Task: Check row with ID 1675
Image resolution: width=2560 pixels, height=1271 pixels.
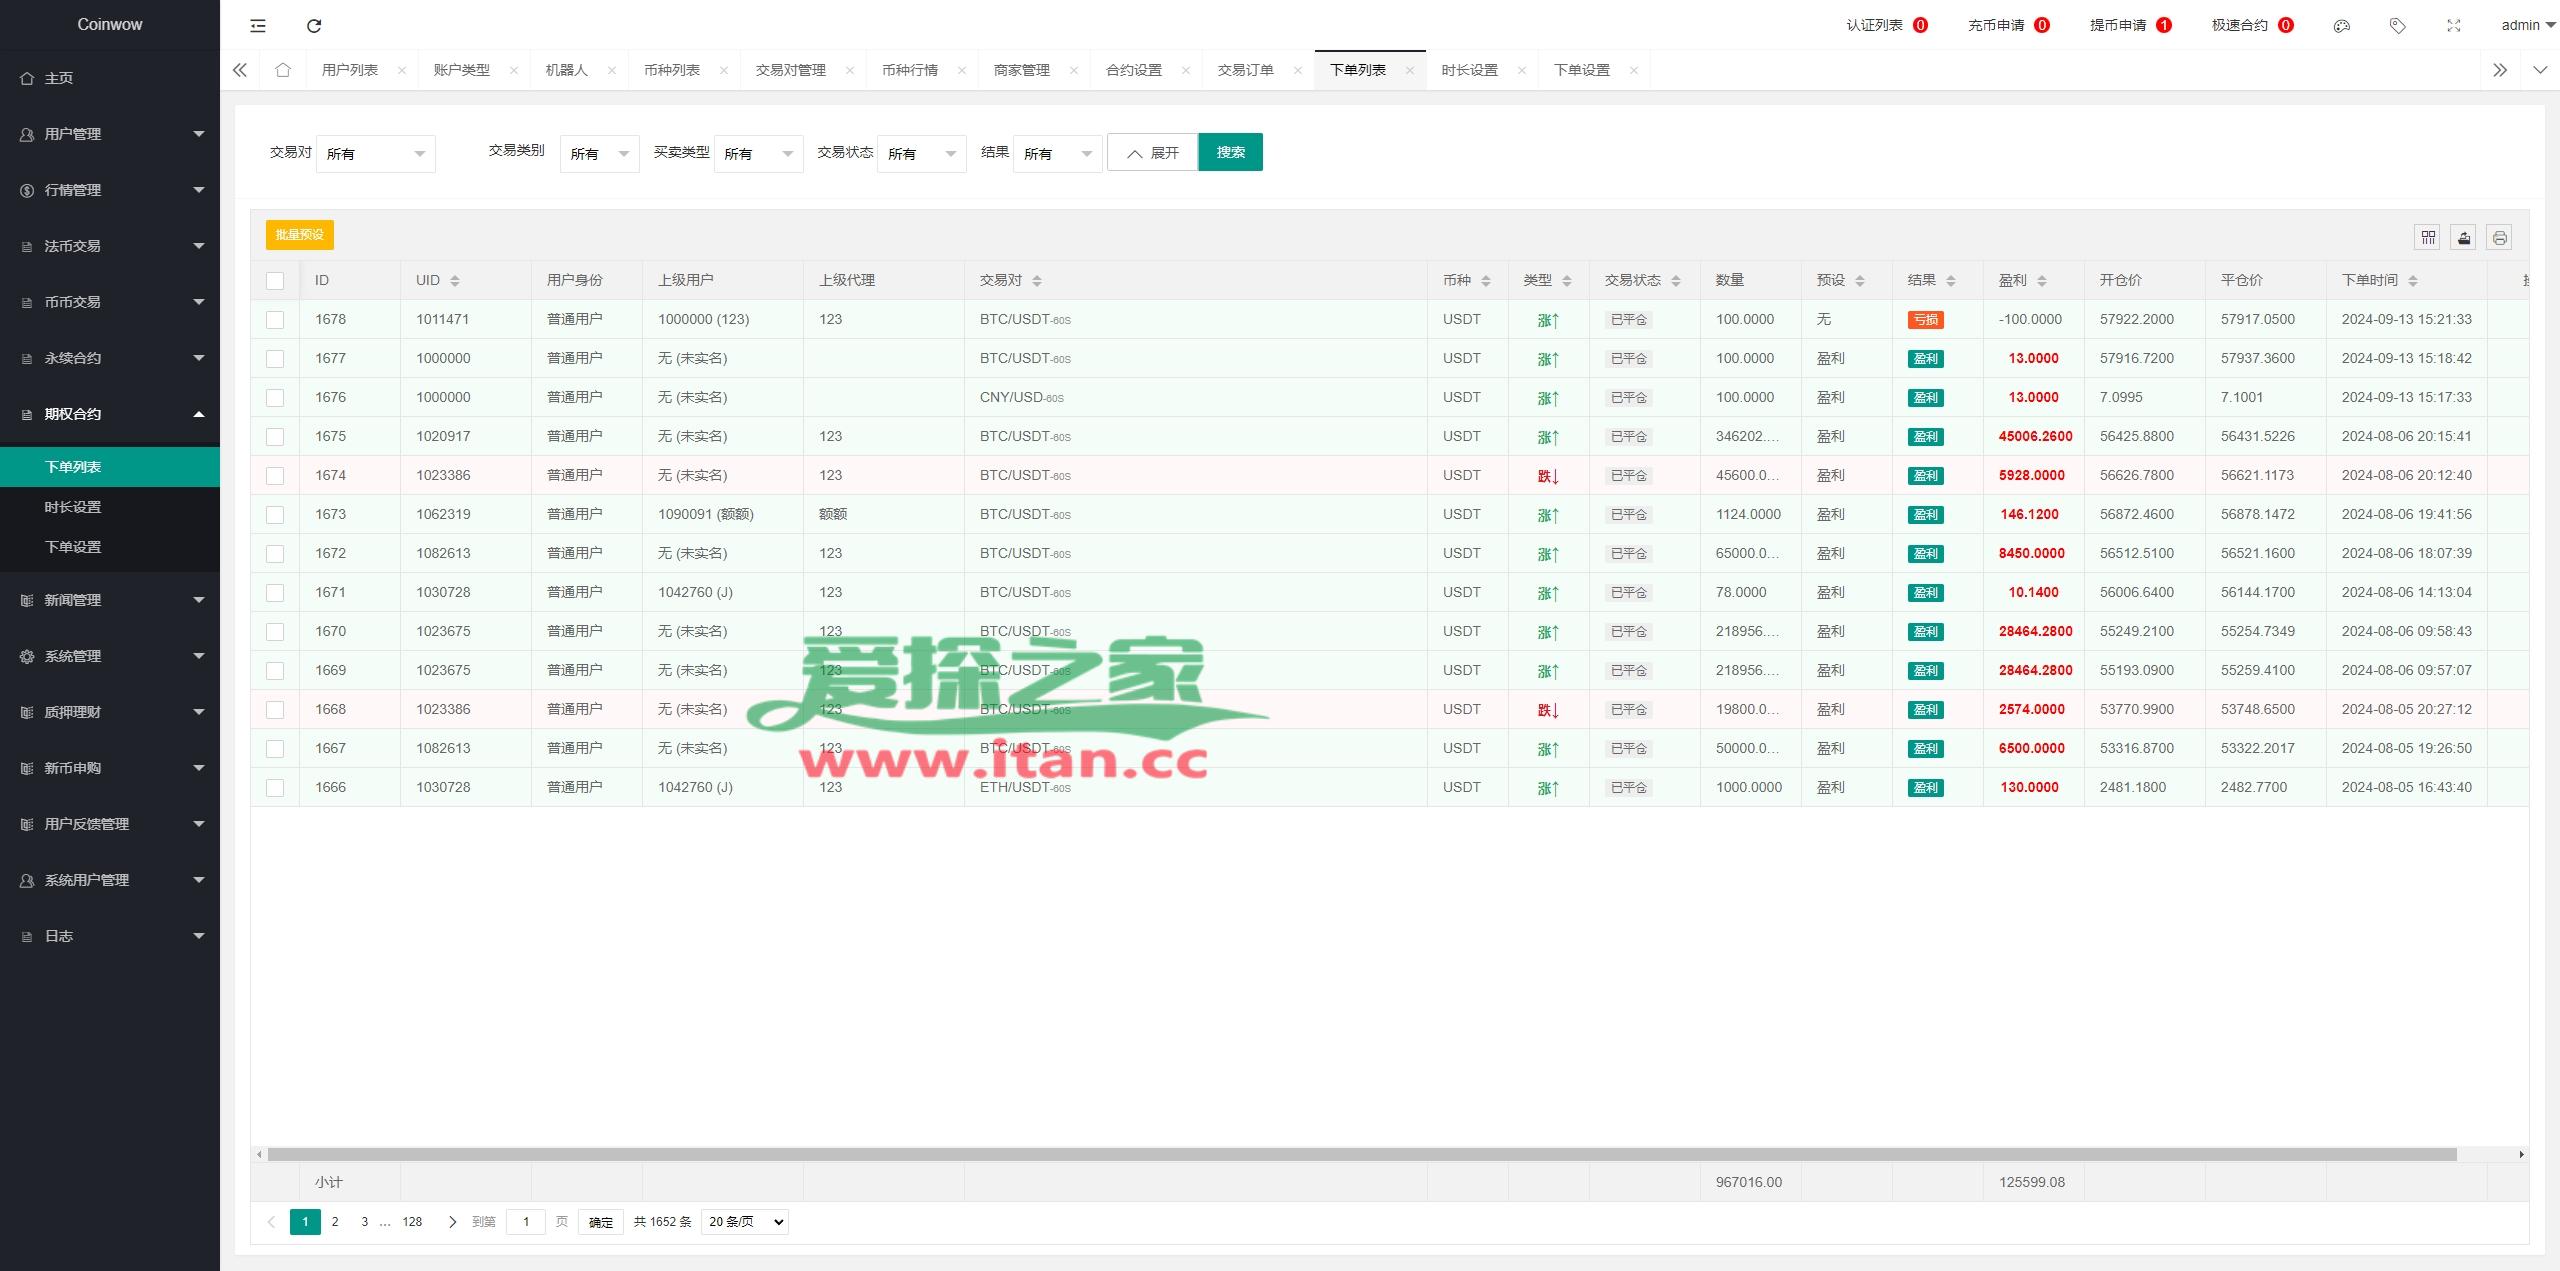Action: point(275,437)
